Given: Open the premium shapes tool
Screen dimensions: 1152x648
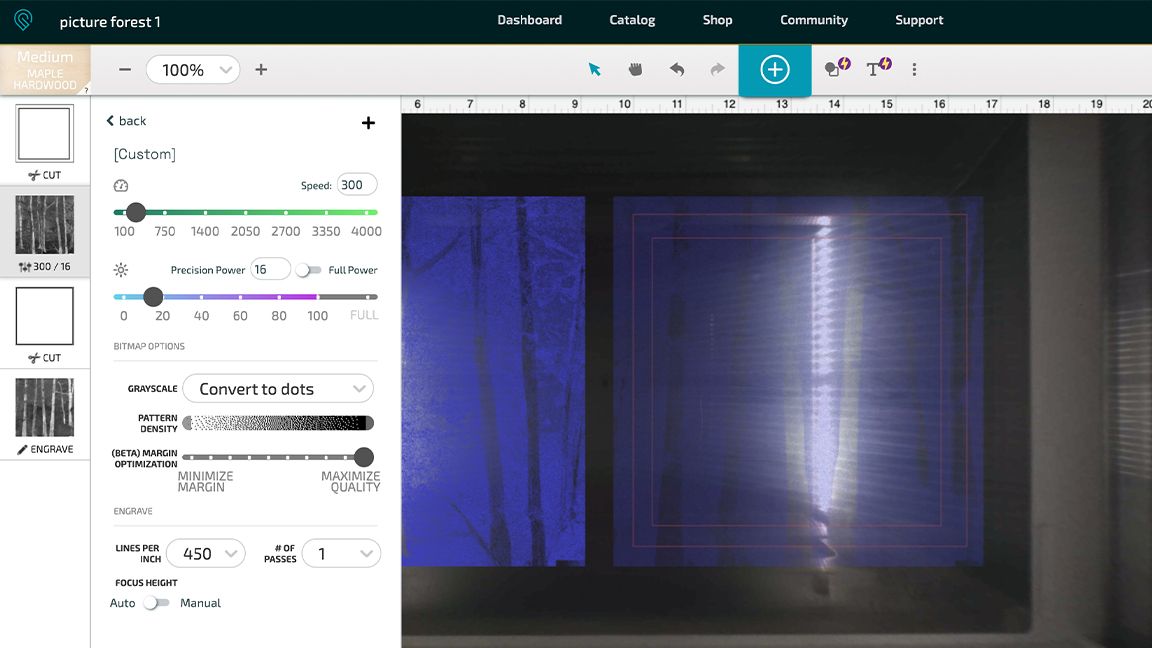Looking at the screenshot, I should tap(836, 68).
